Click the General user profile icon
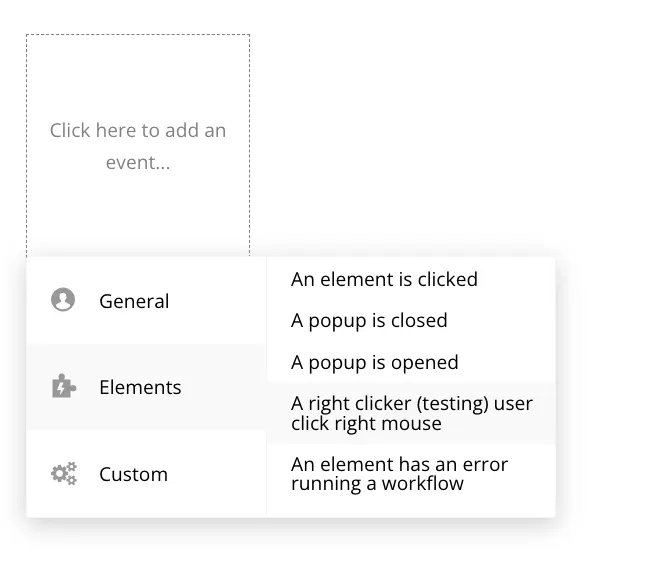The width and height of the screenshot is (650, 582). (x=63, y=300)
